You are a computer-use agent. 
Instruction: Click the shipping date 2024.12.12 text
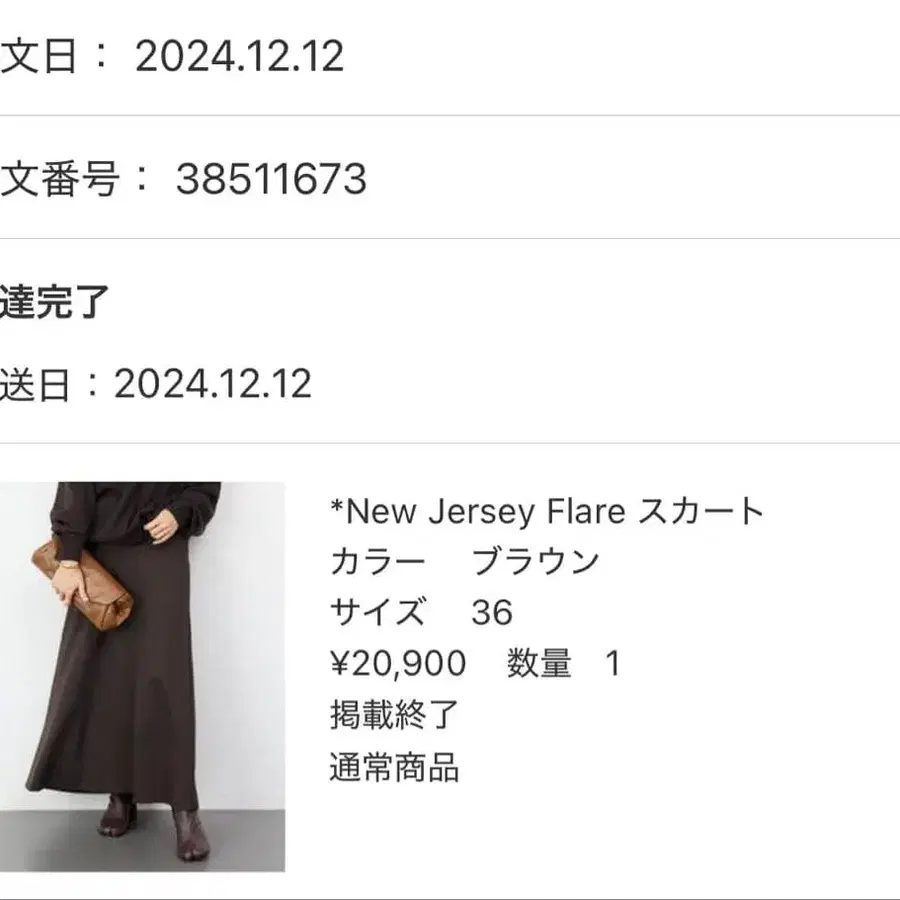(x=212, y=383)
